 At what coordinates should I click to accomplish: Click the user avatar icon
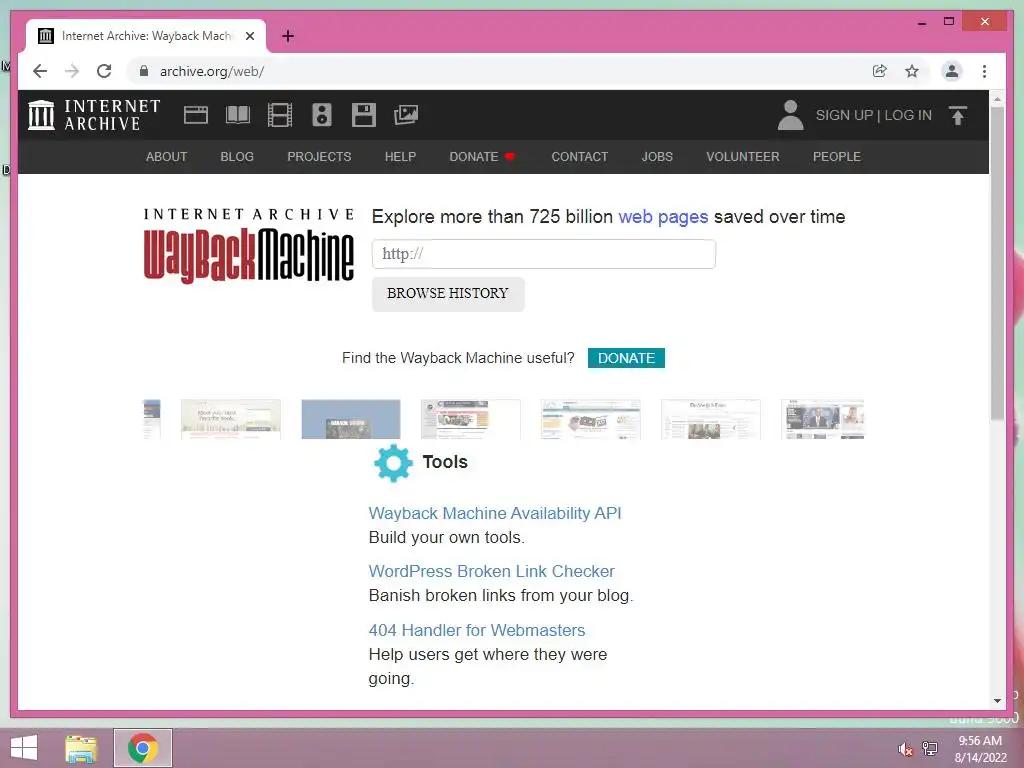click(790, 115)
